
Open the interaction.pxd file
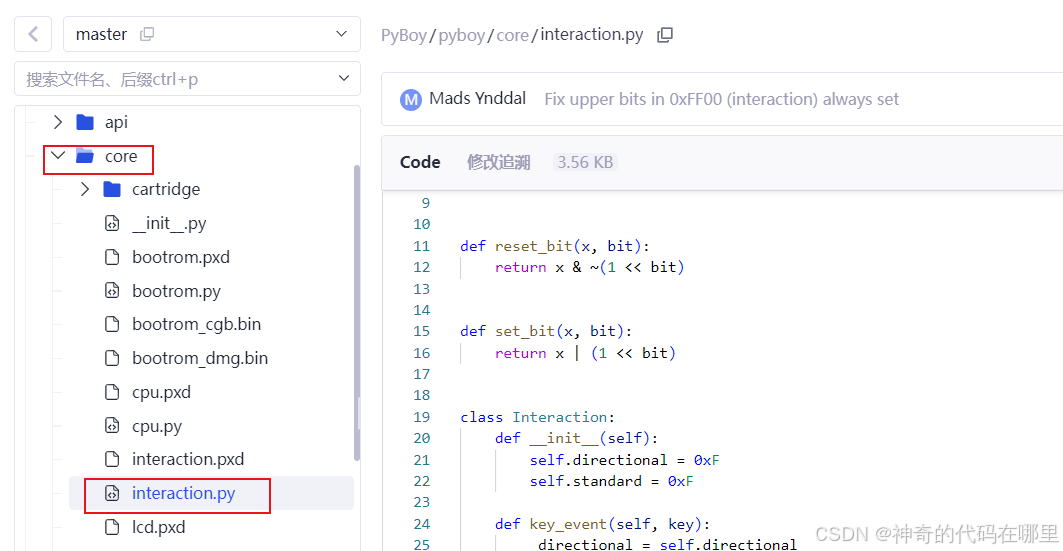(188, 459)
